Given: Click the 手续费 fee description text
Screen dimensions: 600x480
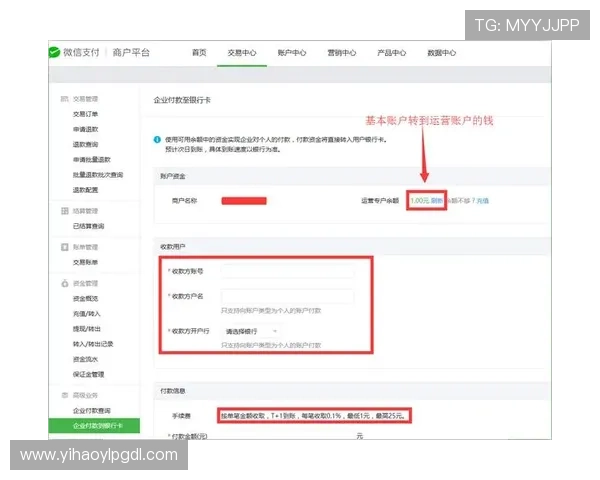Looking at the screenshot, I should 313,415.
